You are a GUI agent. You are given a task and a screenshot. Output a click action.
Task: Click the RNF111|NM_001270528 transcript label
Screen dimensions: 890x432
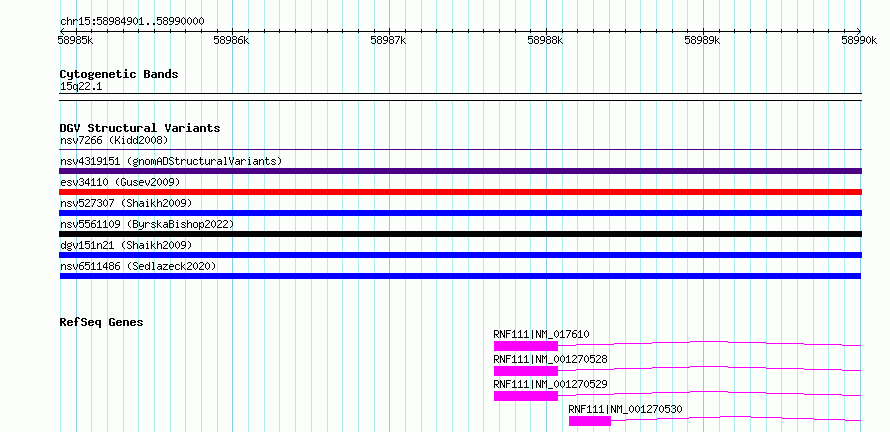(x=550, y=359)
